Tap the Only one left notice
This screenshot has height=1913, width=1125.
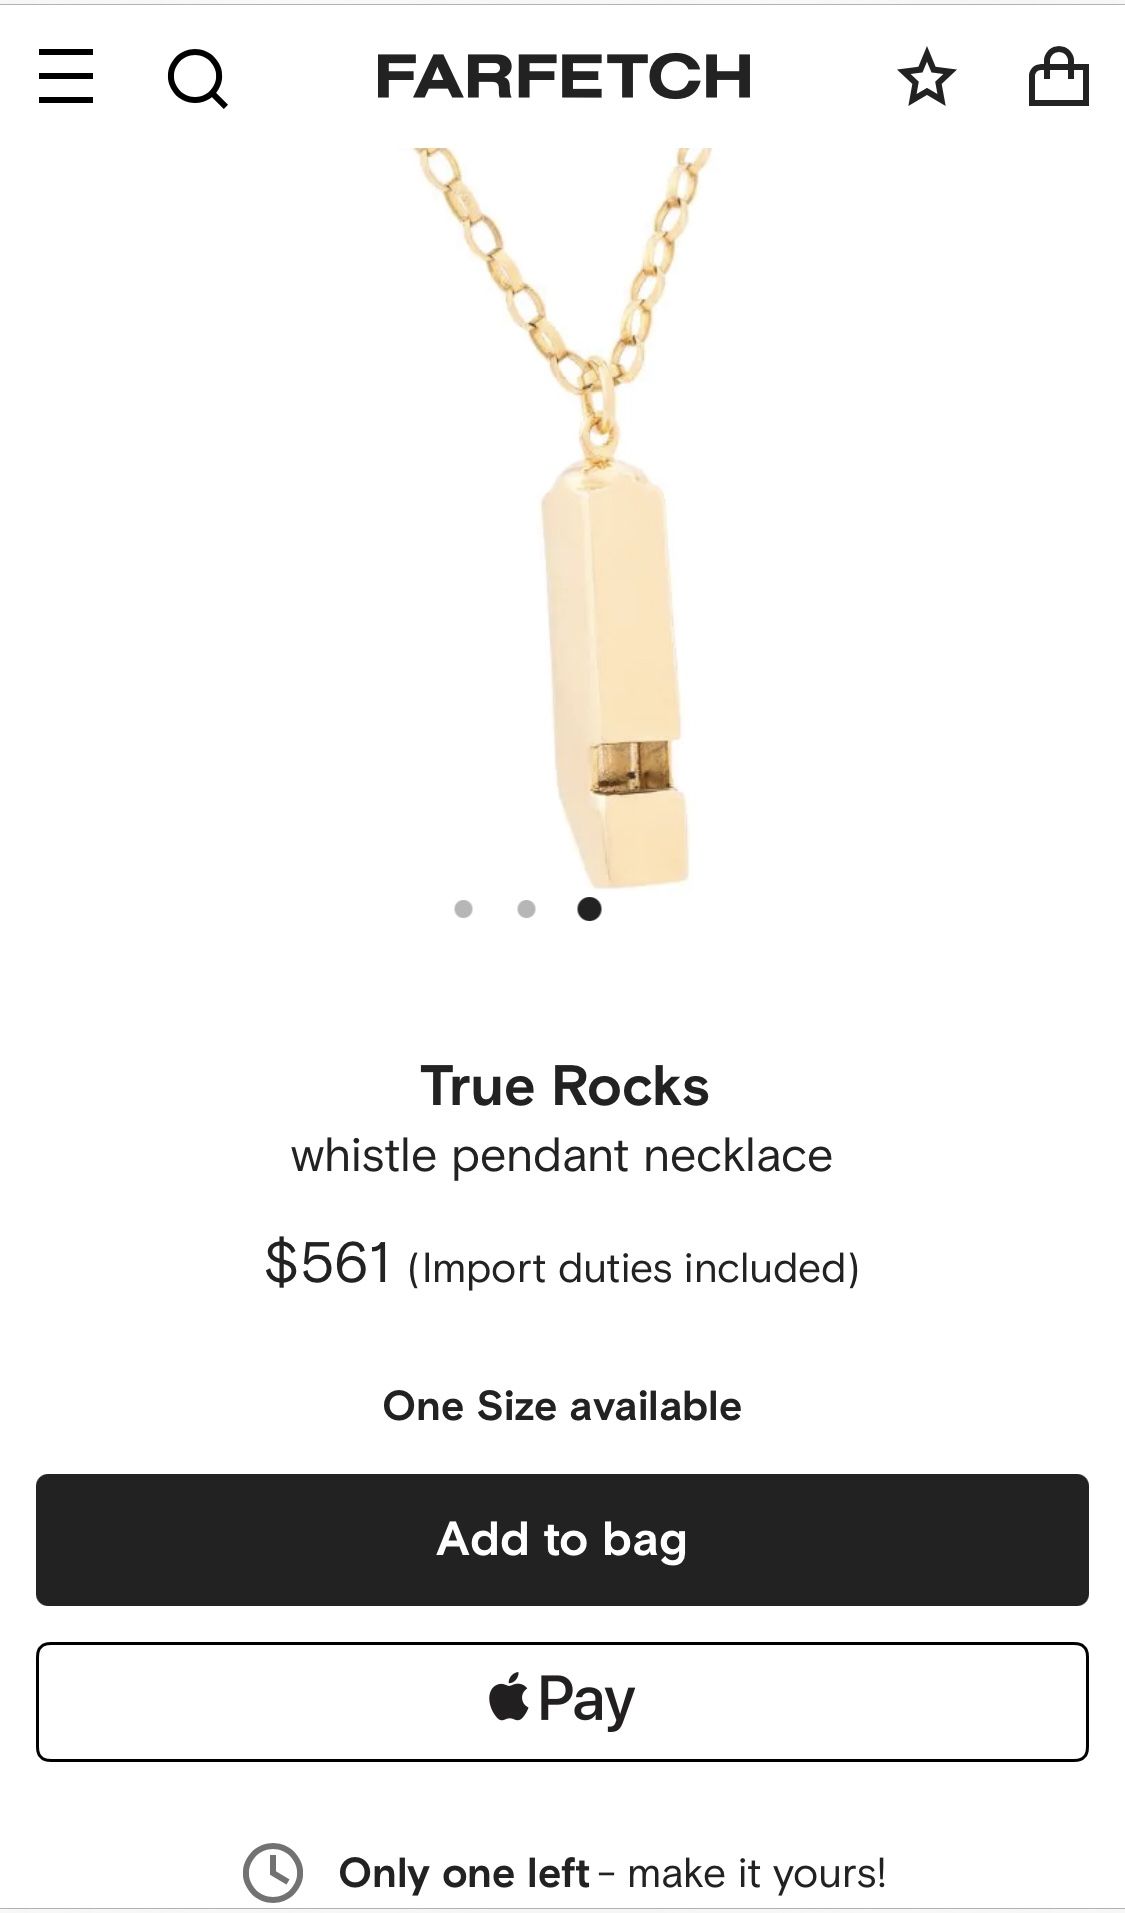click(612, 1873)
